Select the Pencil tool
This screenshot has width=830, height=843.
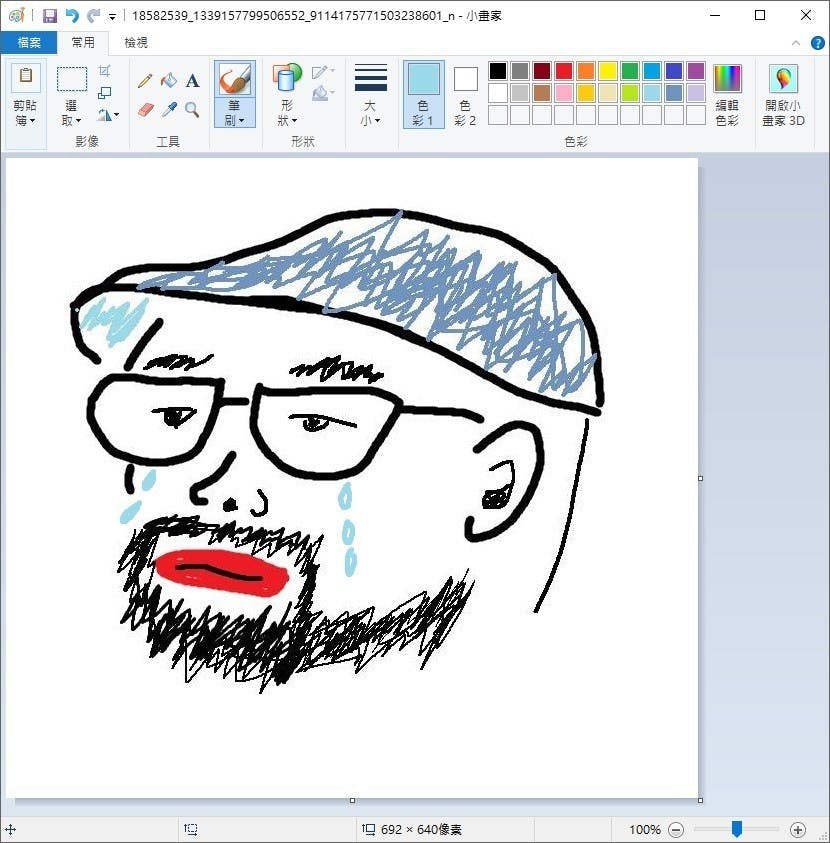(x=145, y=81)
